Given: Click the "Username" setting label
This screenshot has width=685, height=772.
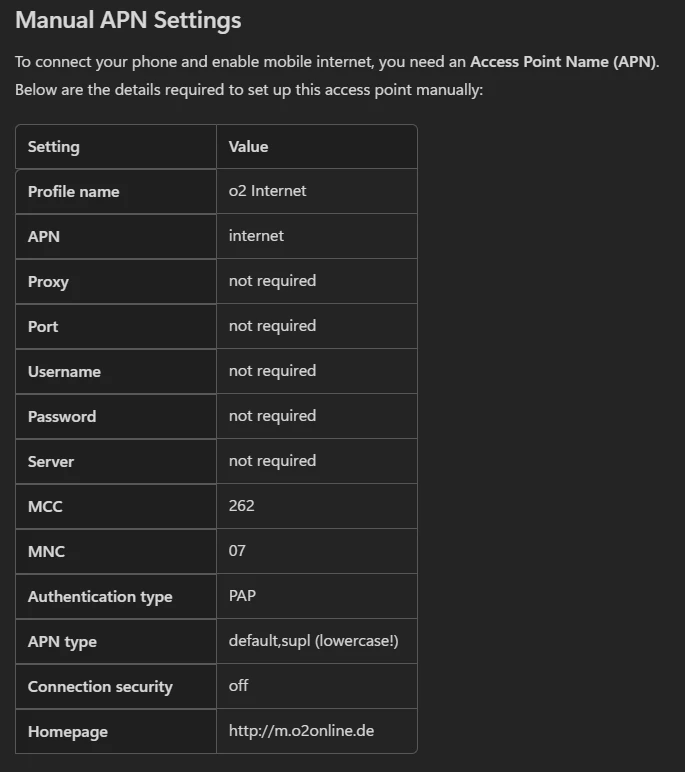Looking at the screenshot, I should click(64, 372).
